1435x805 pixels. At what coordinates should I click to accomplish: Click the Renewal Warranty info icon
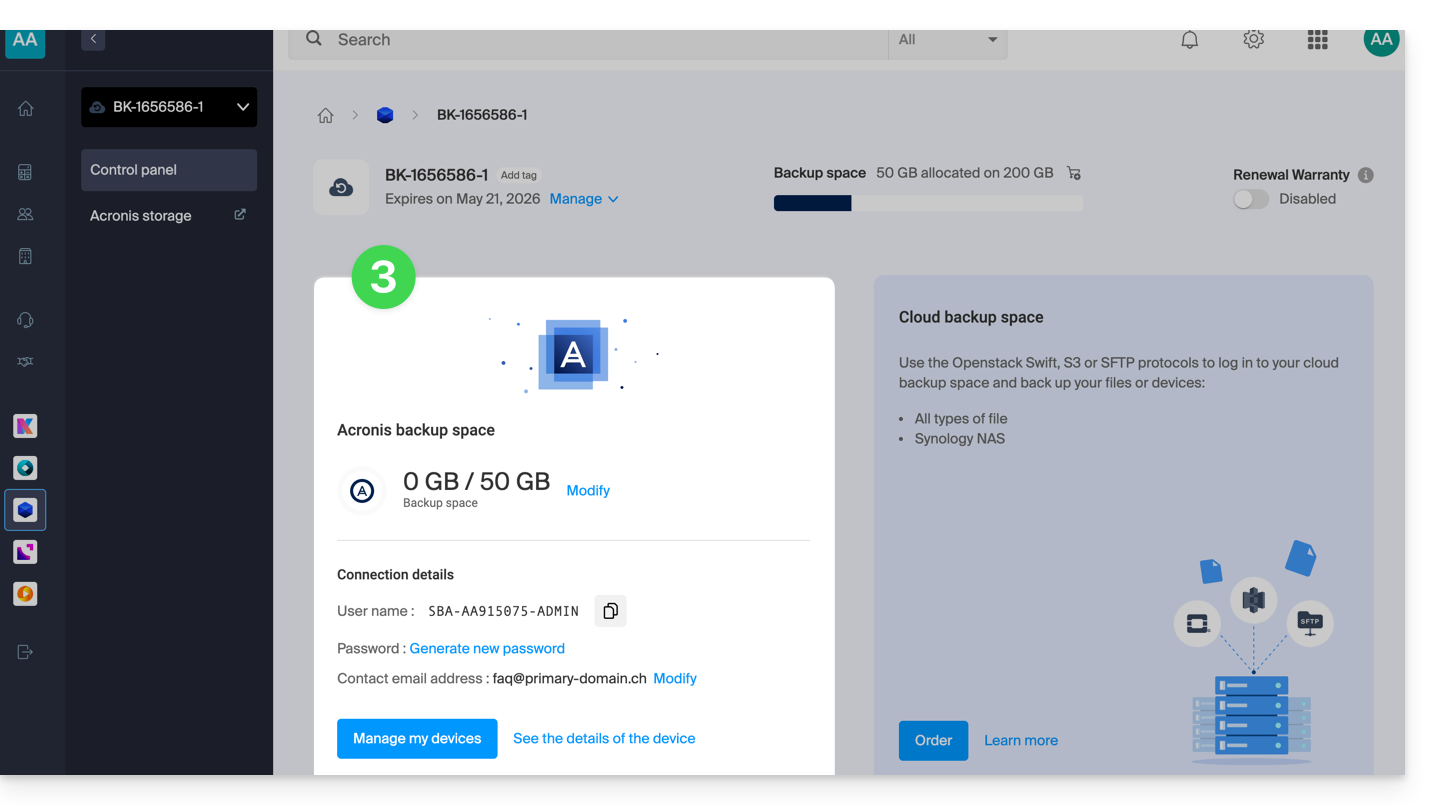click(x=1366, y=175)
